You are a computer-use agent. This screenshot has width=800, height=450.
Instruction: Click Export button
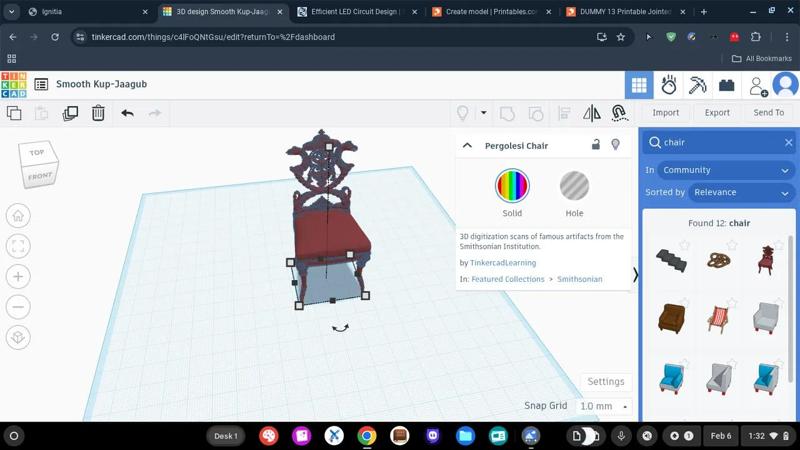717,113
